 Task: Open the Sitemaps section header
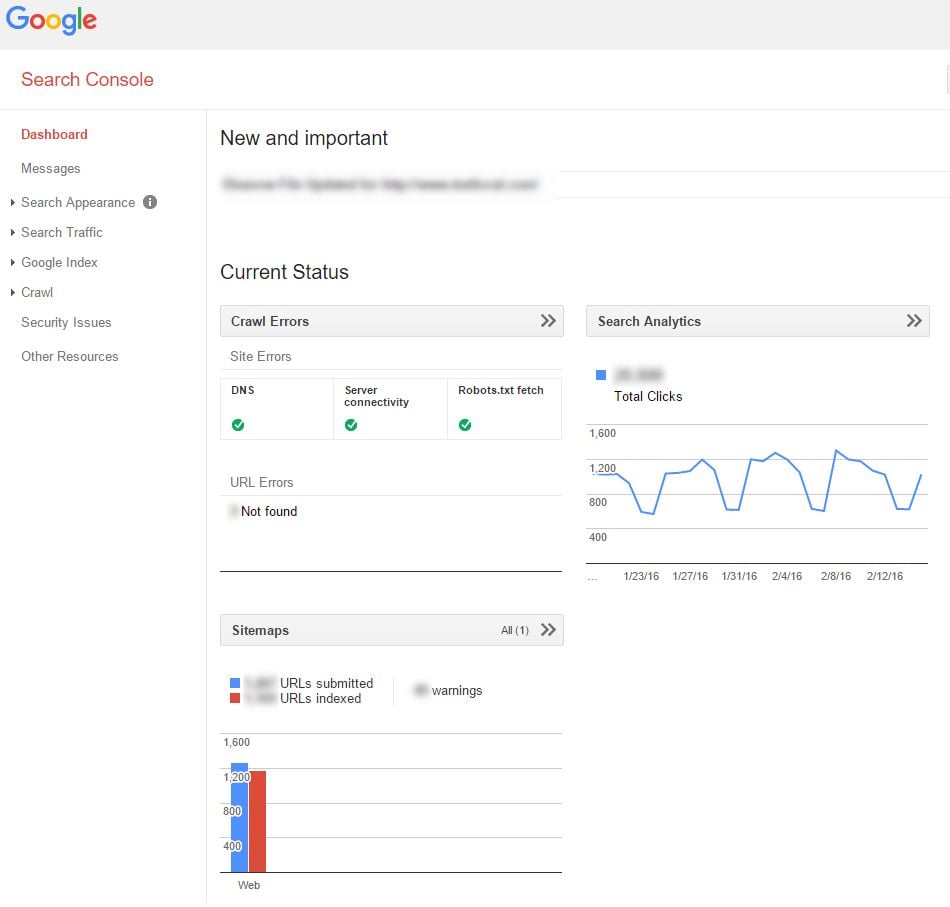click(x=391, y=630)
